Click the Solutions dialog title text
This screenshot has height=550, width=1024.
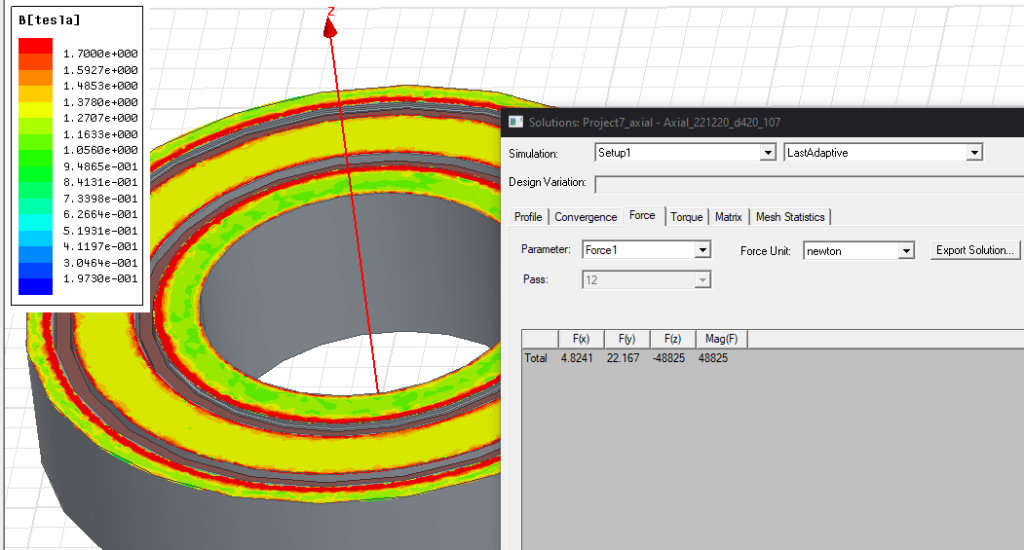(654, 122)
